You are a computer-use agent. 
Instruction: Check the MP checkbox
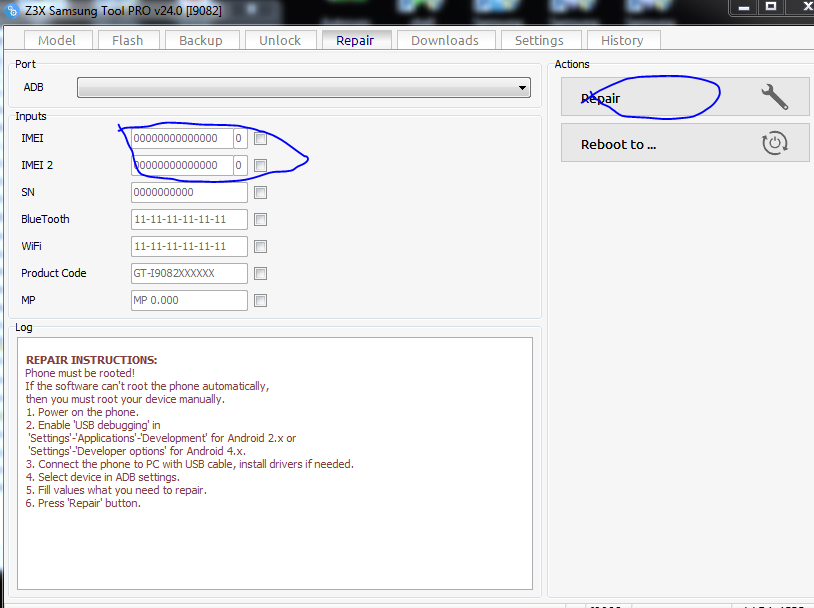click(x=261, y=301)
